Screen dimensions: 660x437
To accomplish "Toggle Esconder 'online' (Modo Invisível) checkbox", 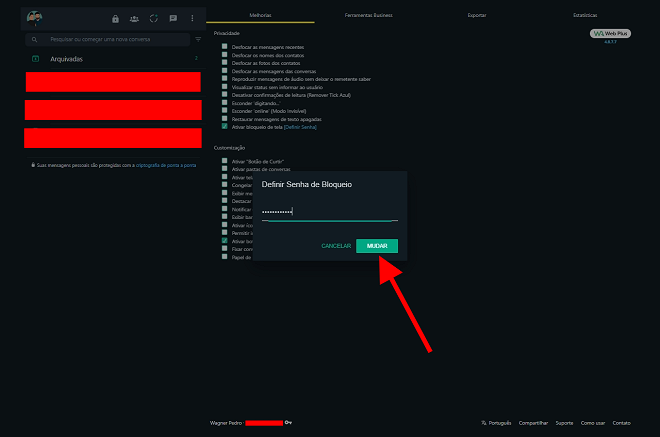I will pyautogui.click(x=225, y=111).
